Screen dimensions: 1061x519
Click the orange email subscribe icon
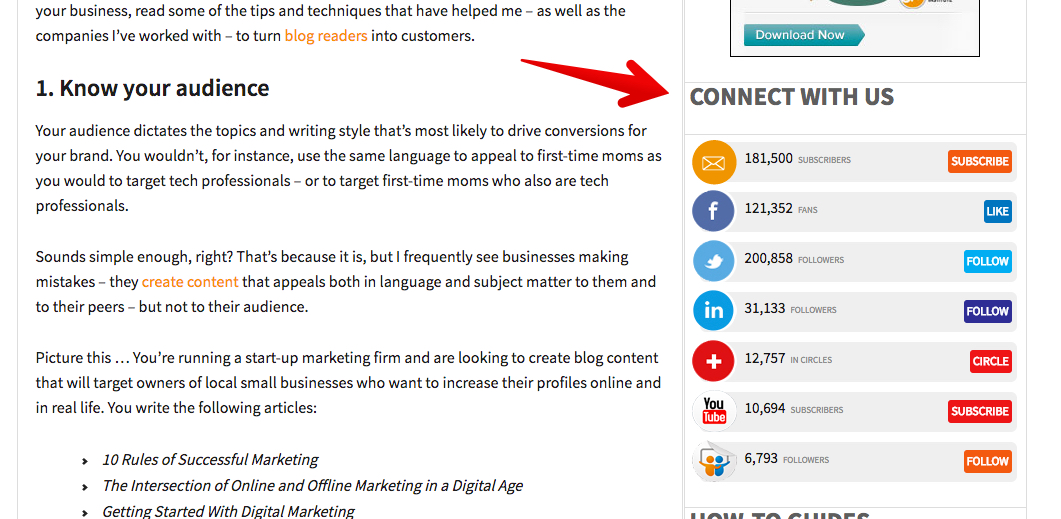(714, 161)
